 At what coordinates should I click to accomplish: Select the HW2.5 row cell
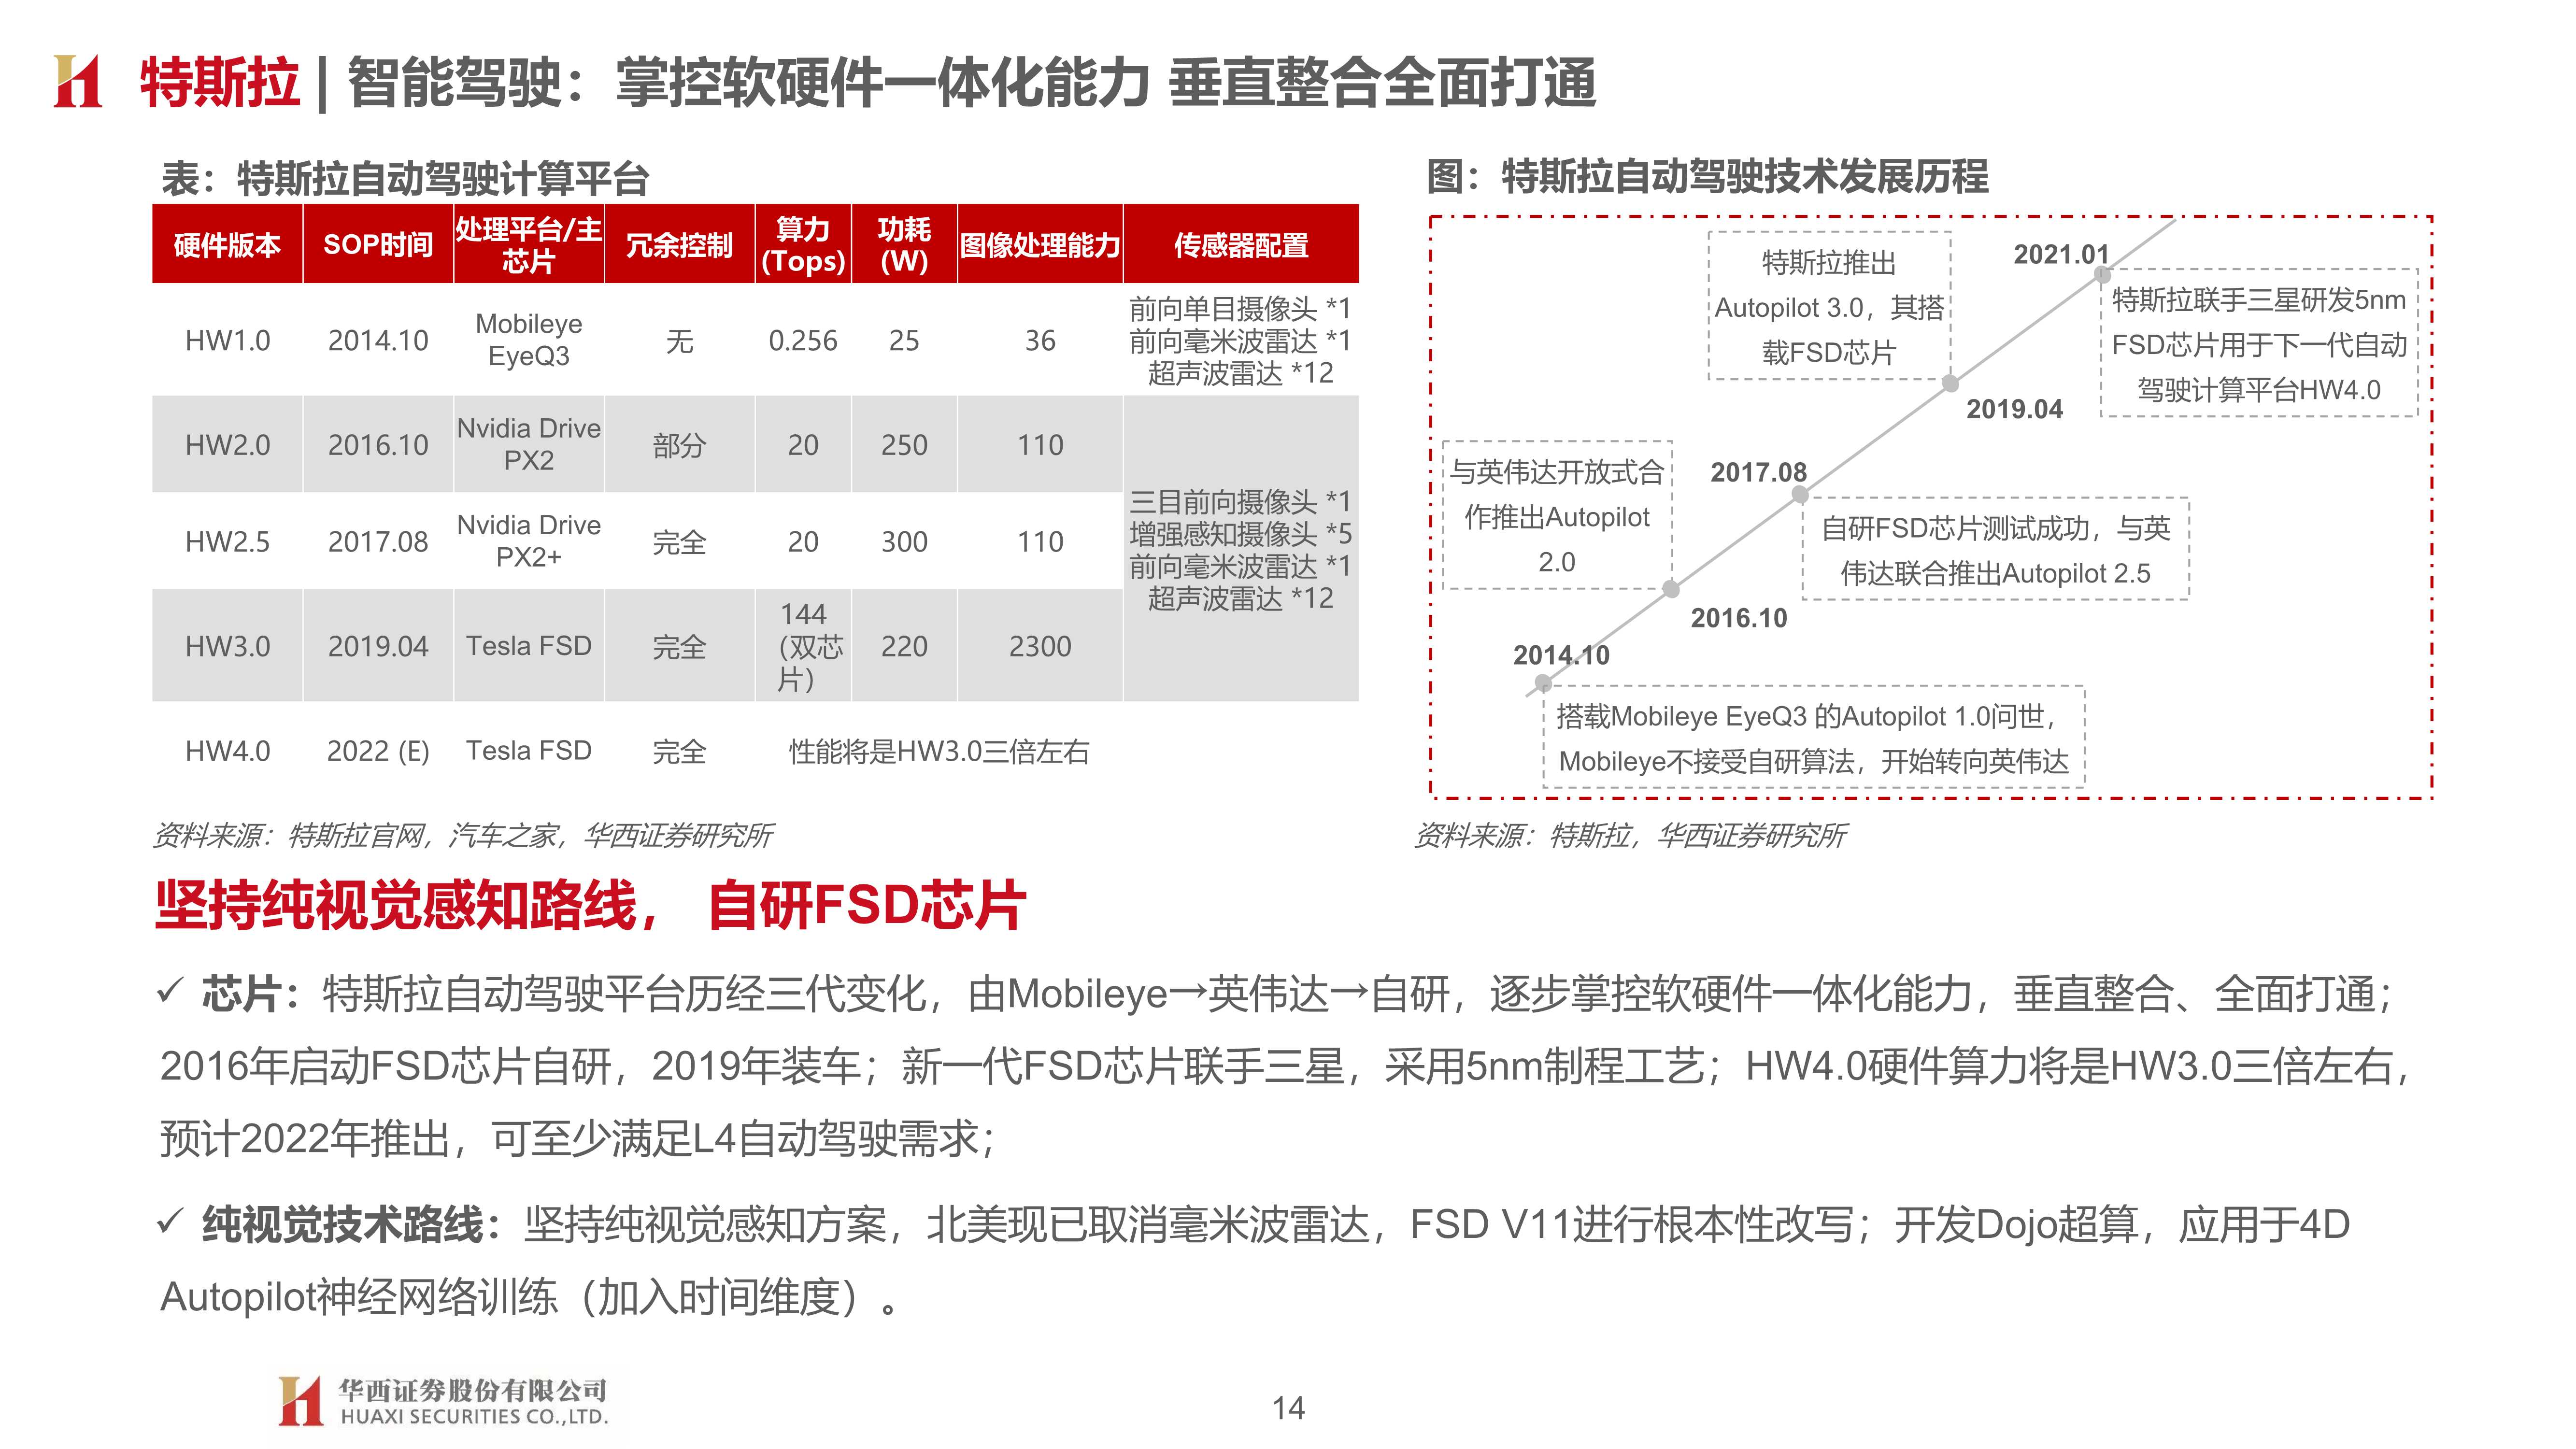[x=227, y=542]
